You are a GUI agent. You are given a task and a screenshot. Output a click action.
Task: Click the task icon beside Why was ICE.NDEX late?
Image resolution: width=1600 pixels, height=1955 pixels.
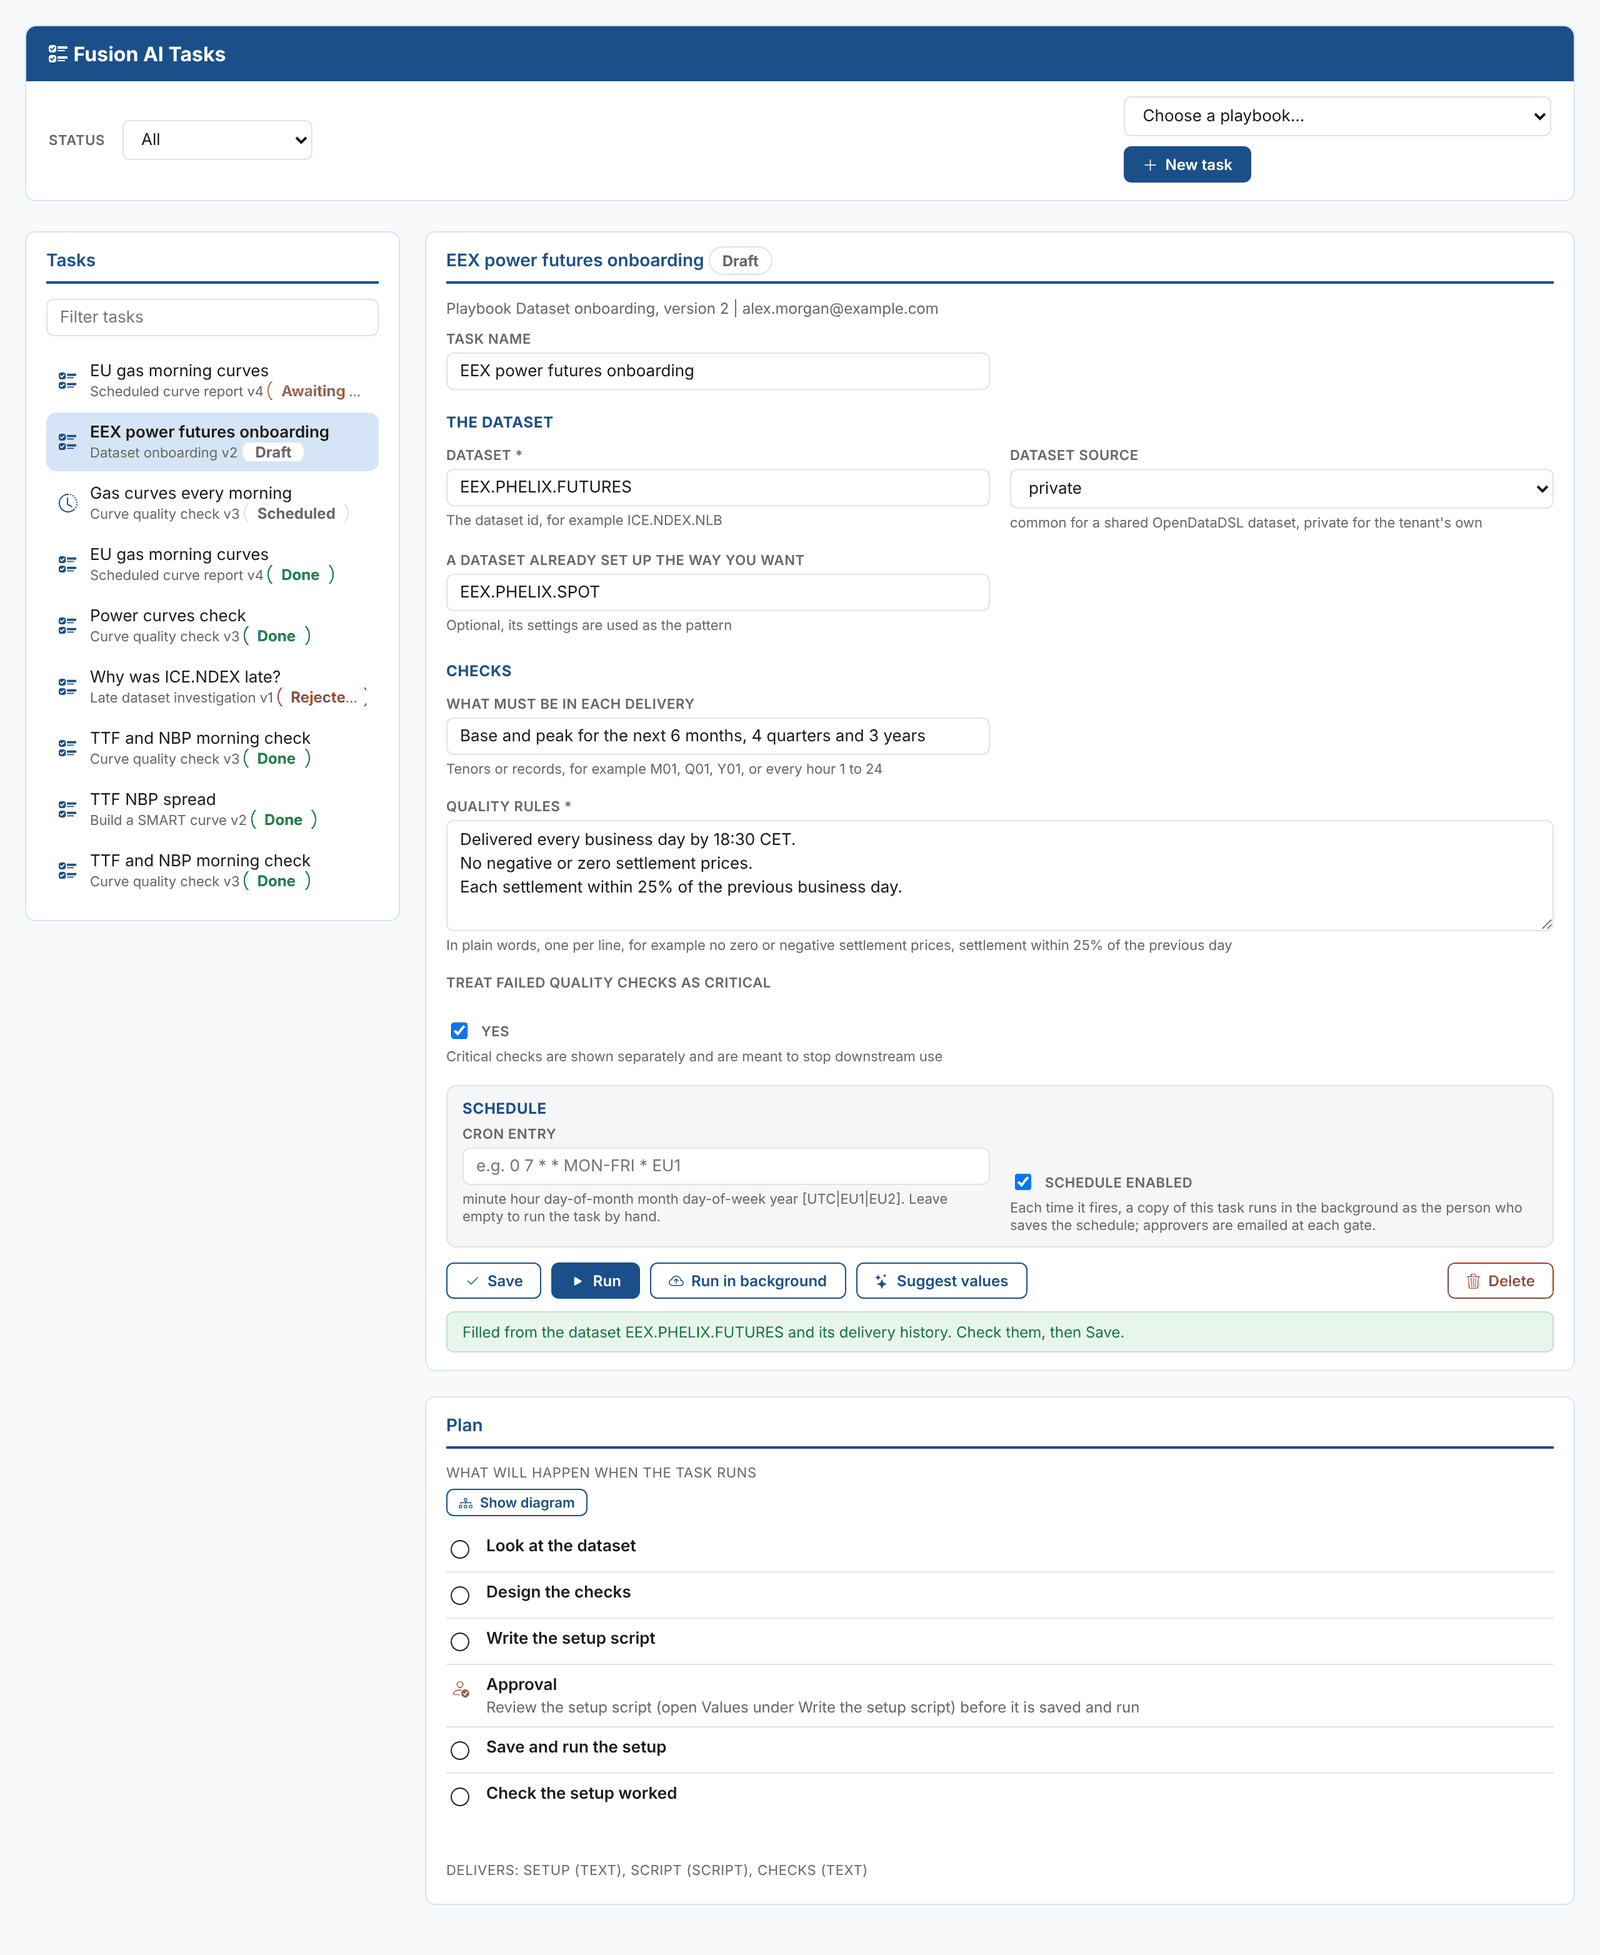click(67, 687)
